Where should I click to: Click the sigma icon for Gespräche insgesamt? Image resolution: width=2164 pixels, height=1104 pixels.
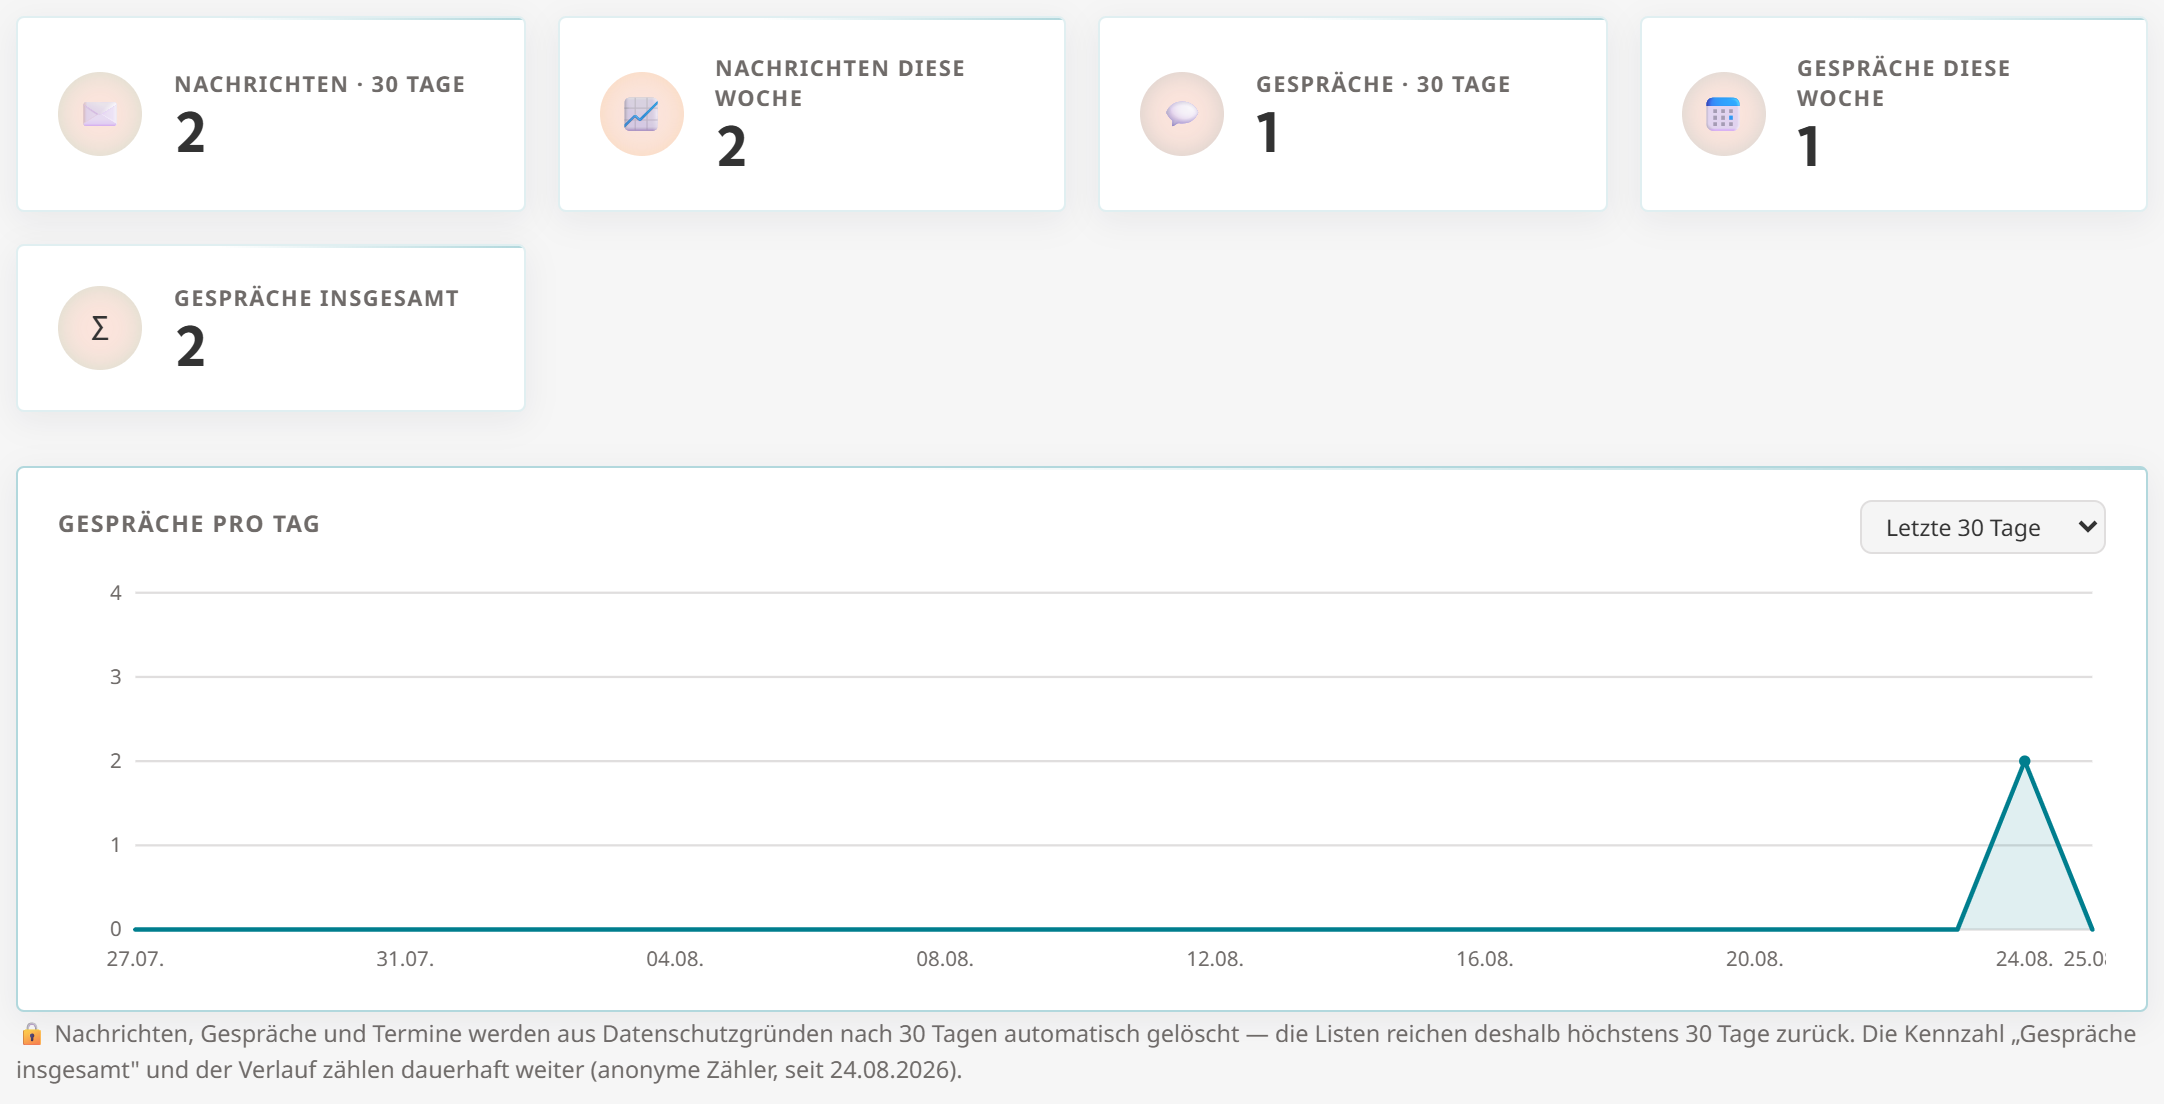click(100, 328)
